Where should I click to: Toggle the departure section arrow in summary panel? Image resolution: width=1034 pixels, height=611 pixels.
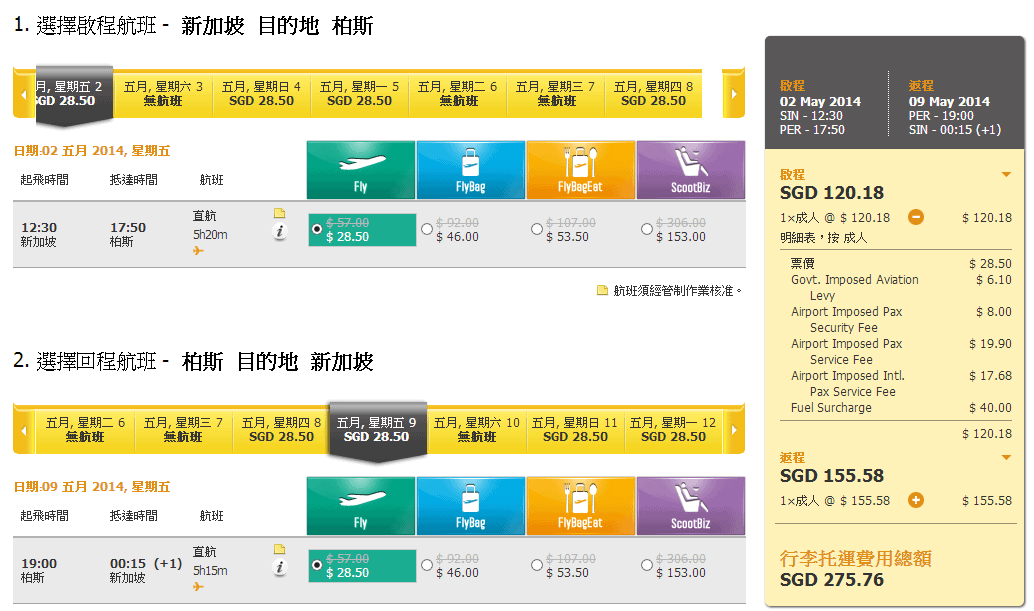1005,176
